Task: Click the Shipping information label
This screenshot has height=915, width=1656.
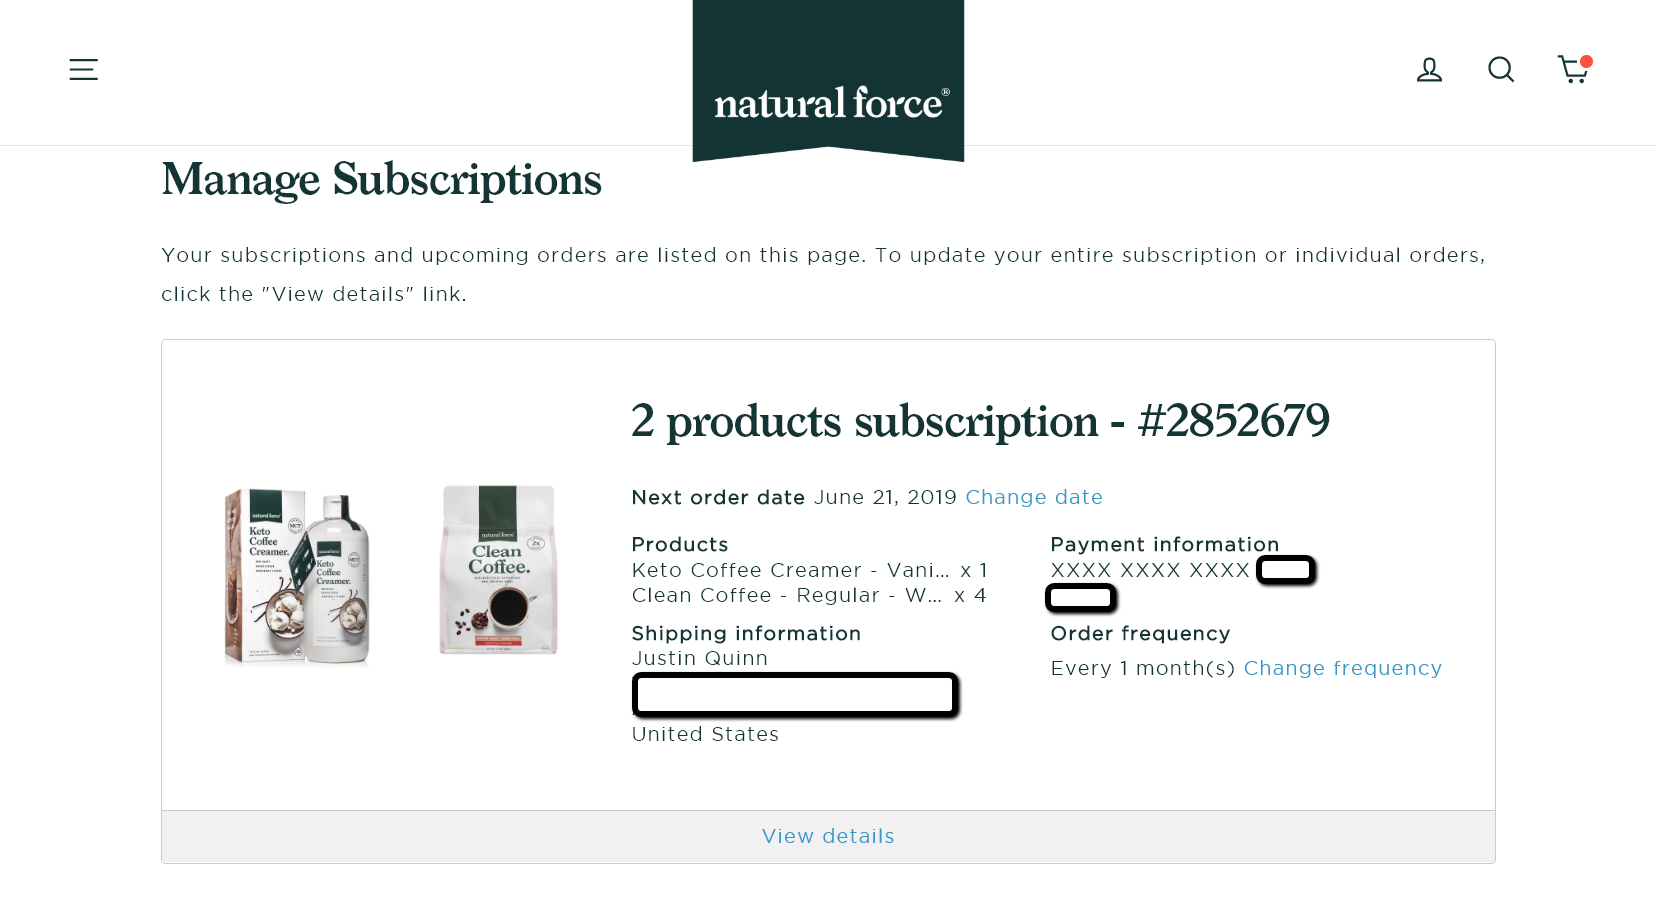Action: pos(746,633)
